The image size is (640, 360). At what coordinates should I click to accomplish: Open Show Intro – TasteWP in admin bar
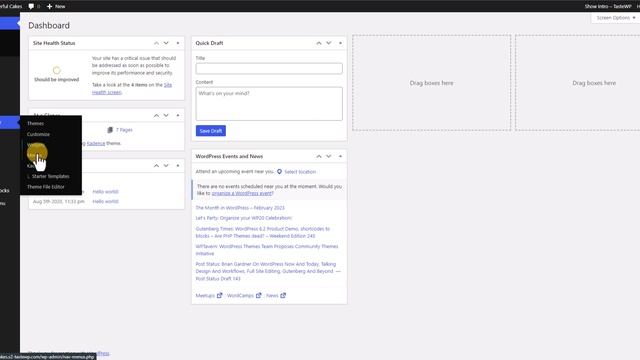pyautogui.click(x=607, y=6)
